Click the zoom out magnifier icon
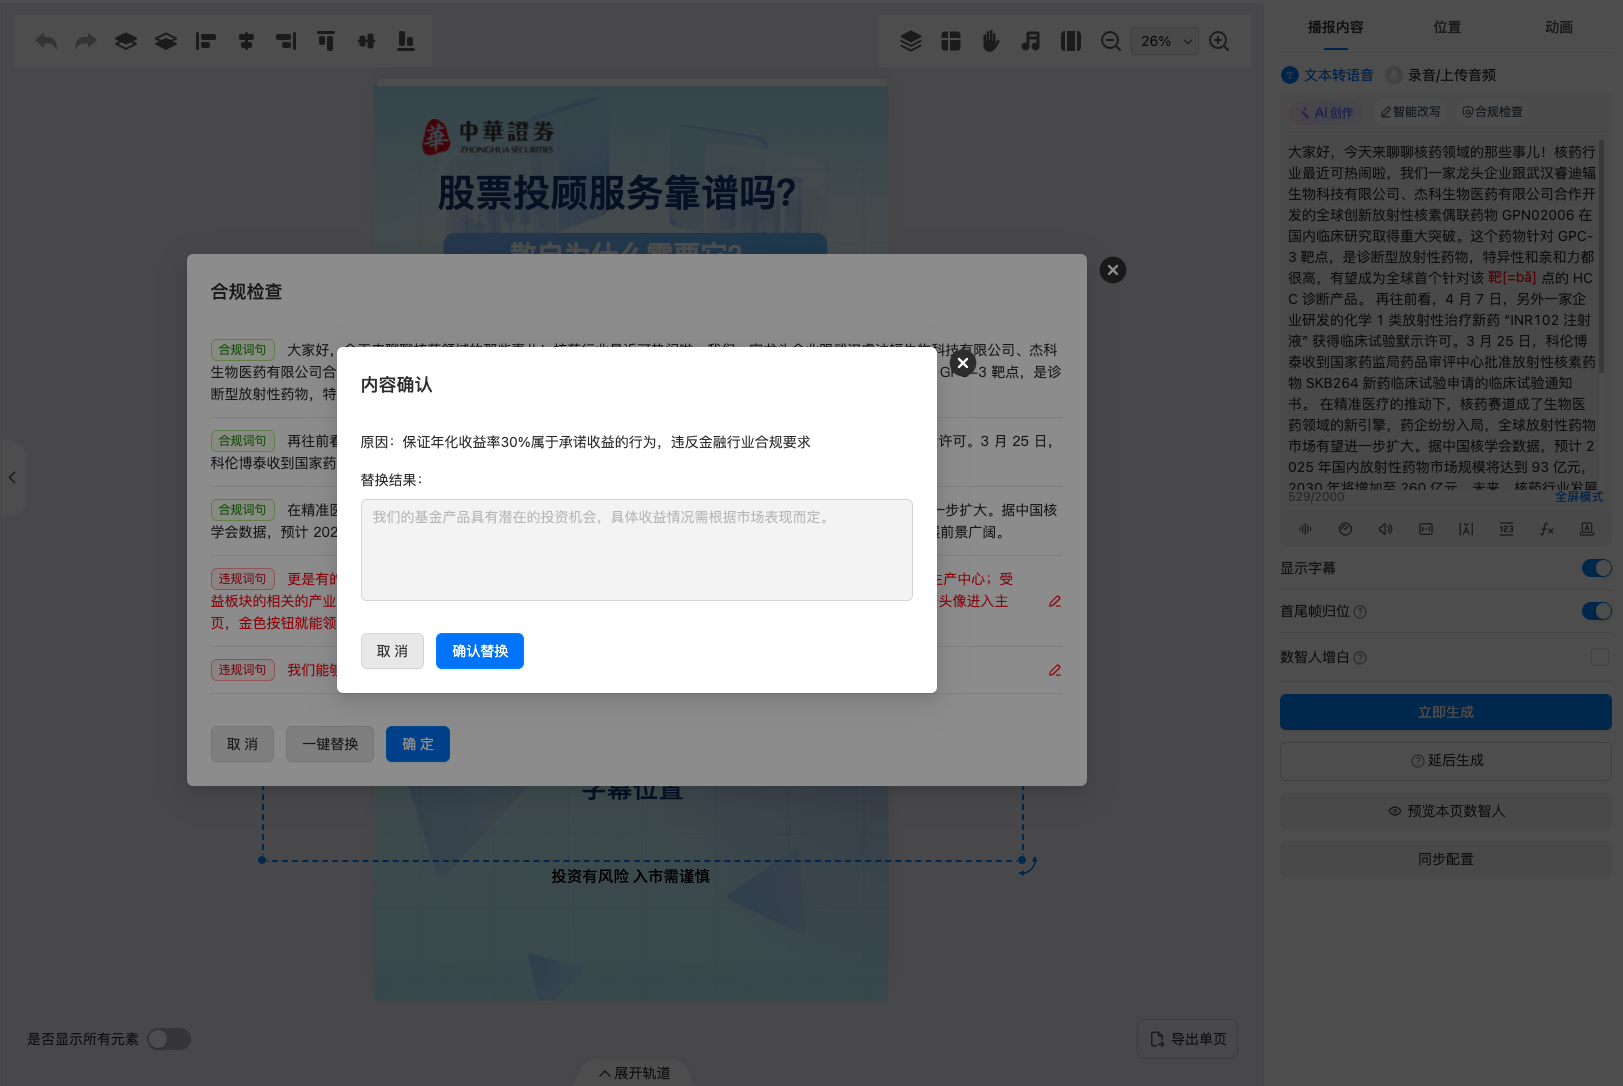The image size is (1623, 1086). (1110, 41)
